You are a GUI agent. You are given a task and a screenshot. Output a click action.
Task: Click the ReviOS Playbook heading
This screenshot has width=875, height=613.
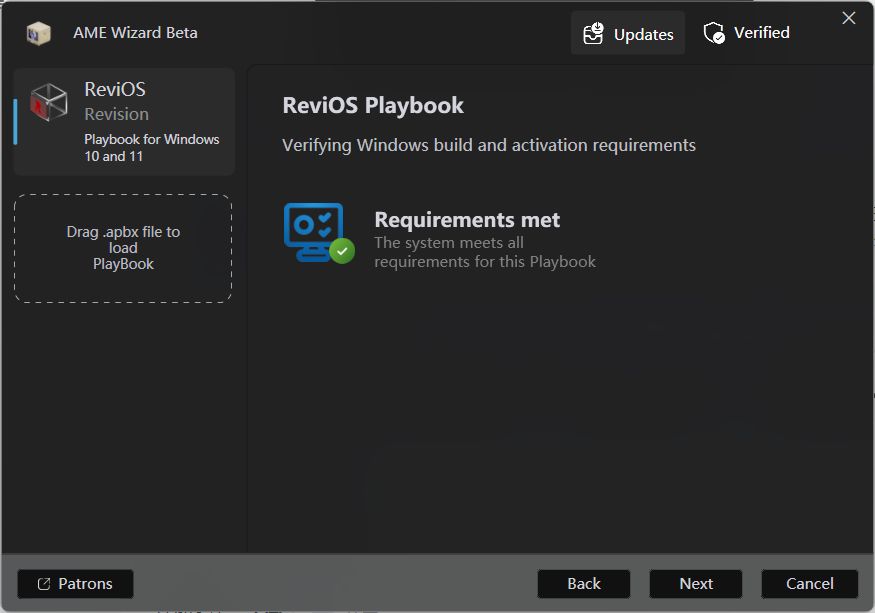(373, 106)
